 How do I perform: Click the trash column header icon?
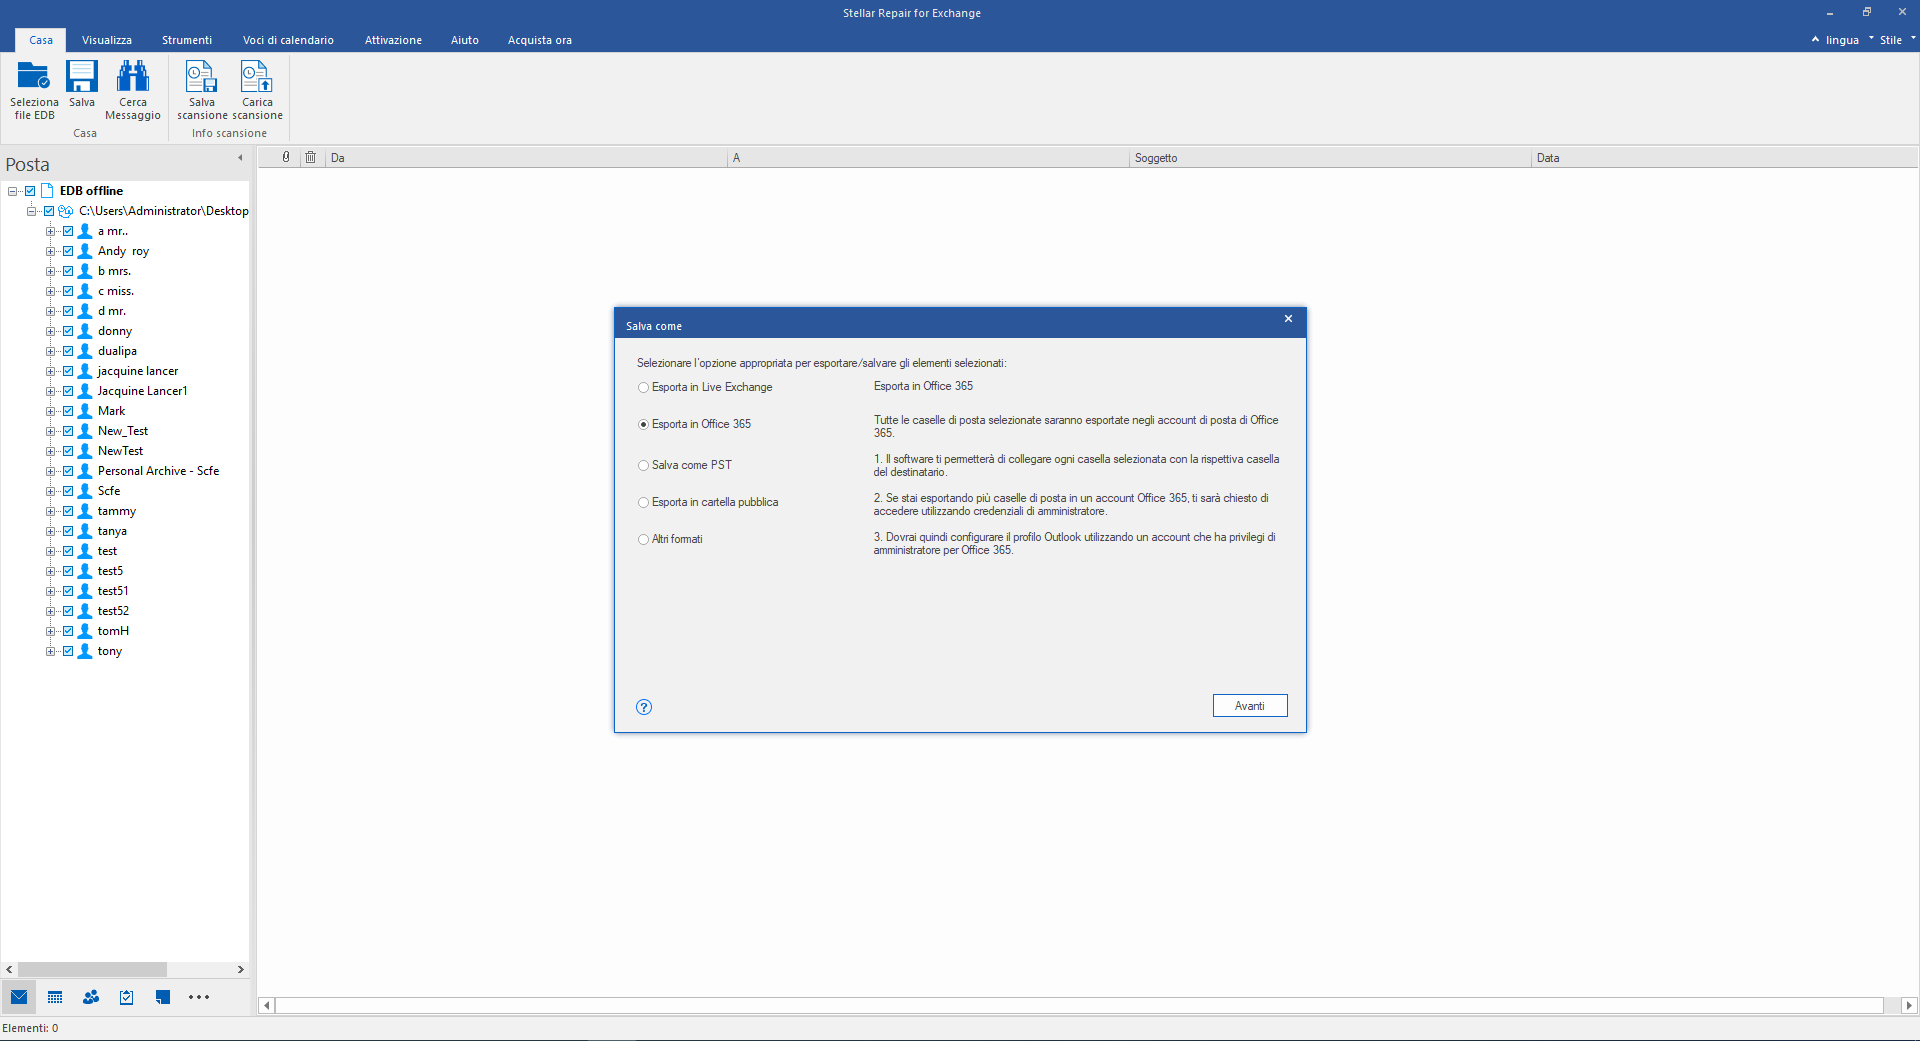tap(311, 157)
